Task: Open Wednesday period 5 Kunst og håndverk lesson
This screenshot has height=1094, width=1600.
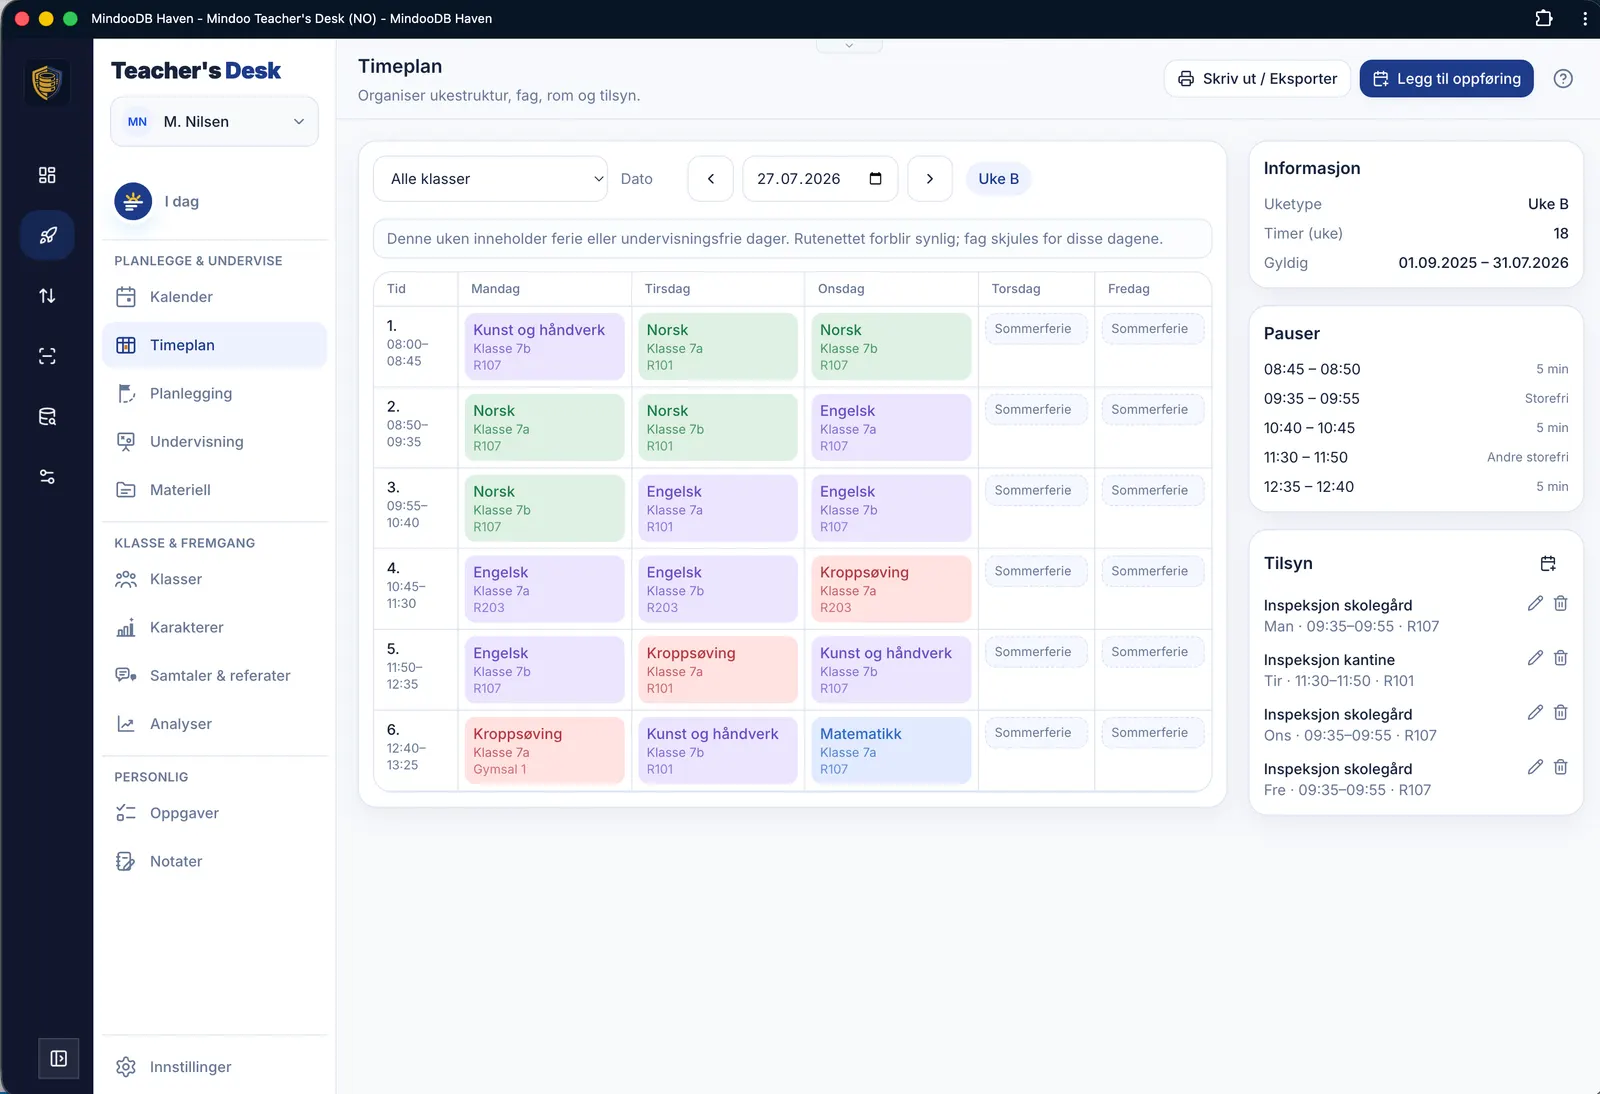Action: 891,670
